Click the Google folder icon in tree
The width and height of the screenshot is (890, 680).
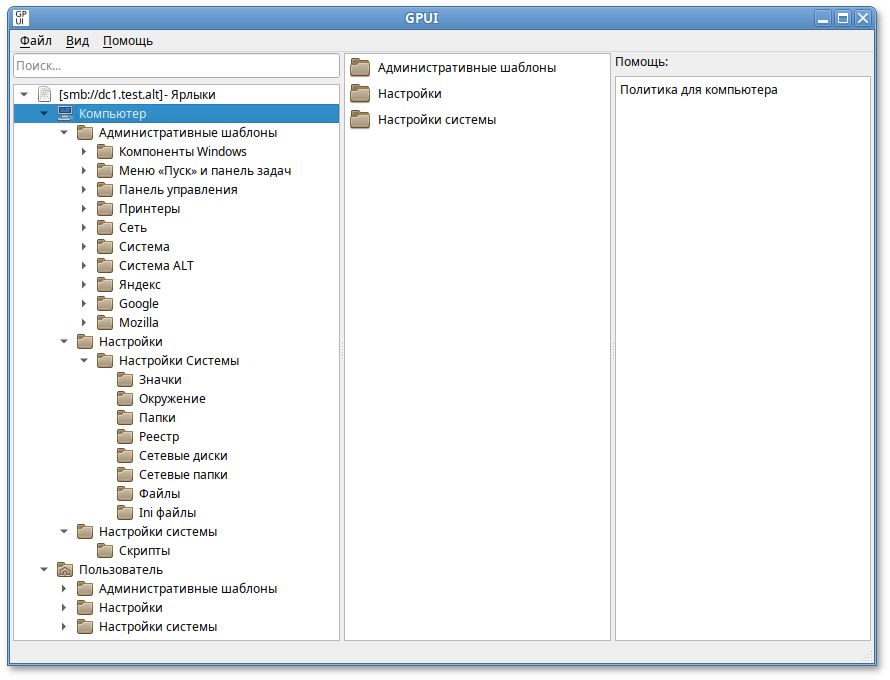click(105, 303)
